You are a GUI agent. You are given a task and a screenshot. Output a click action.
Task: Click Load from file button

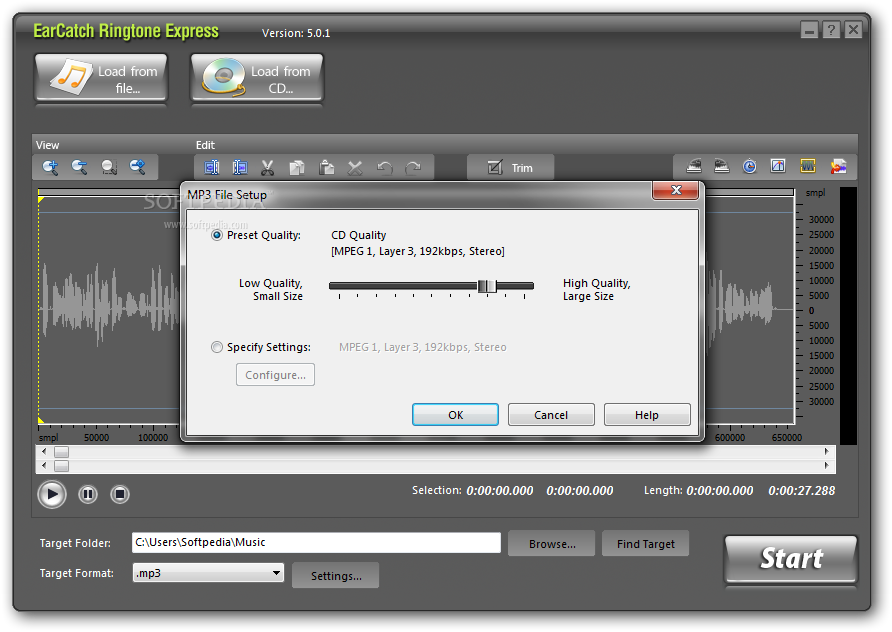point(101,78)
